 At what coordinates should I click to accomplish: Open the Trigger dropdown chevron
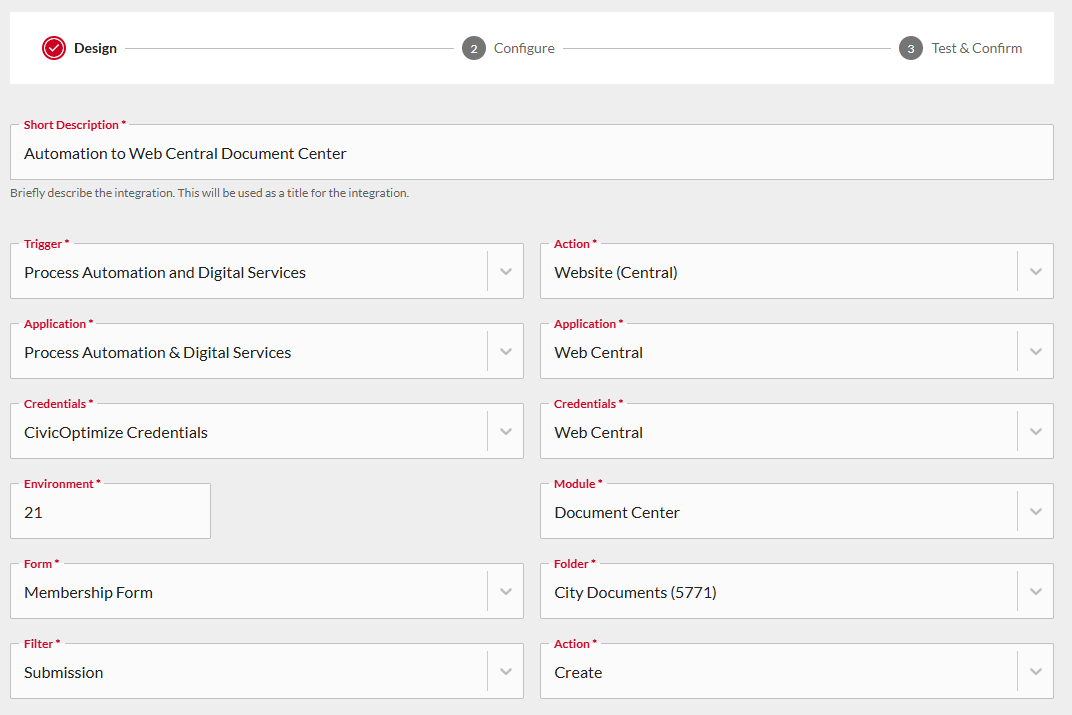[506, 271]
